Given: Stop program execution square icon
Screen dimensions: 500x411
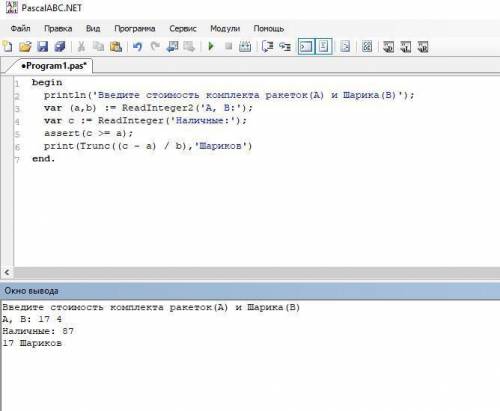Looking at the screenshot, I should 228,46.
